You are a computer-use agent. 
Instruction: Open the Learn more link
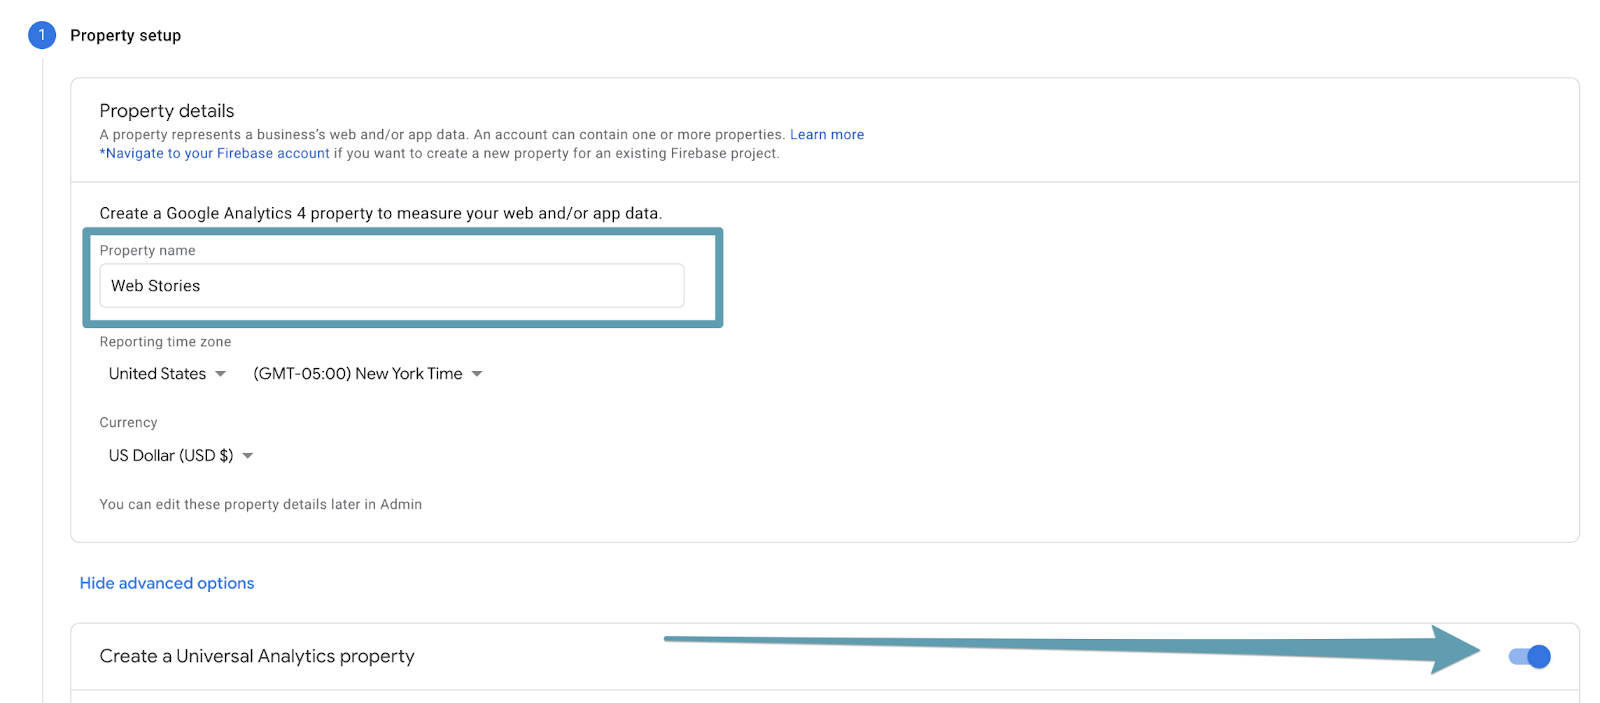[827, 134]
